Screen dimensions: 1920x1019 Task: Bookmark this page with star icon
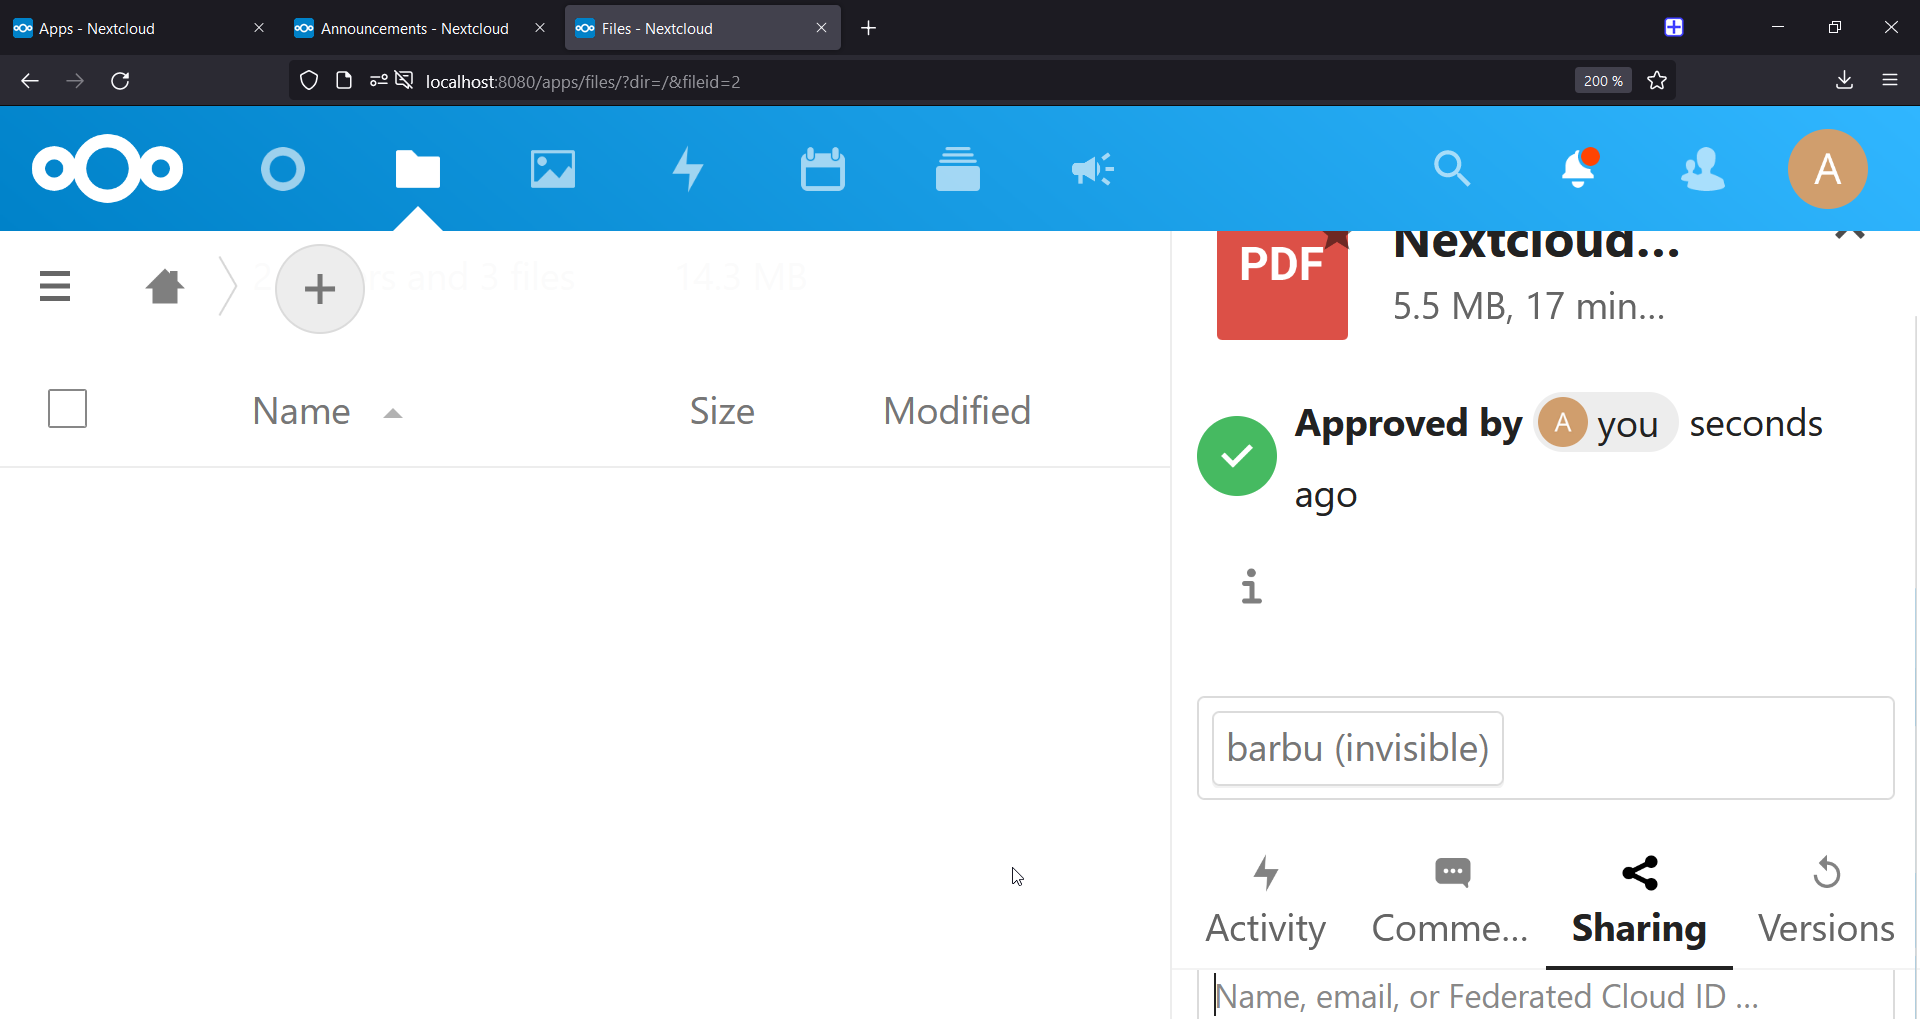tap(1657, 81)
